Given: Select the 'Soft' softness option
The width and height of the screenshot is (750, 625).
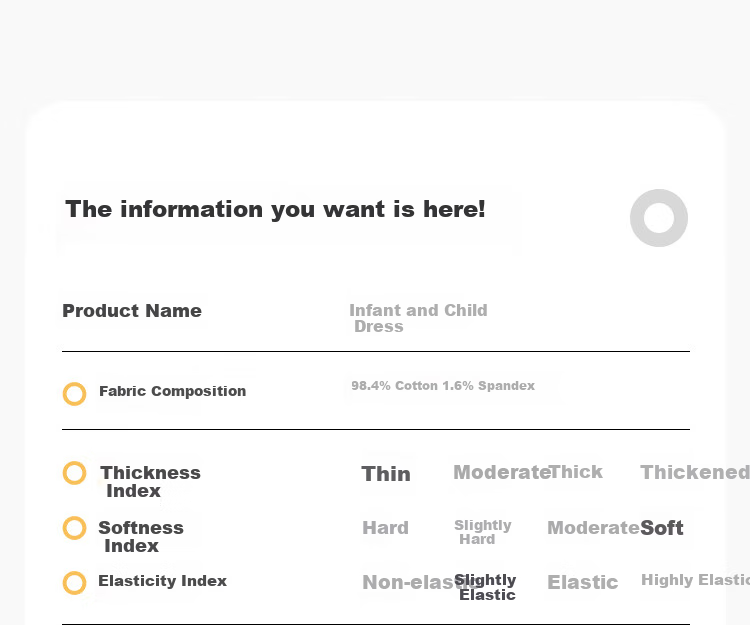Looking at the screenshot, I should 662,528.
